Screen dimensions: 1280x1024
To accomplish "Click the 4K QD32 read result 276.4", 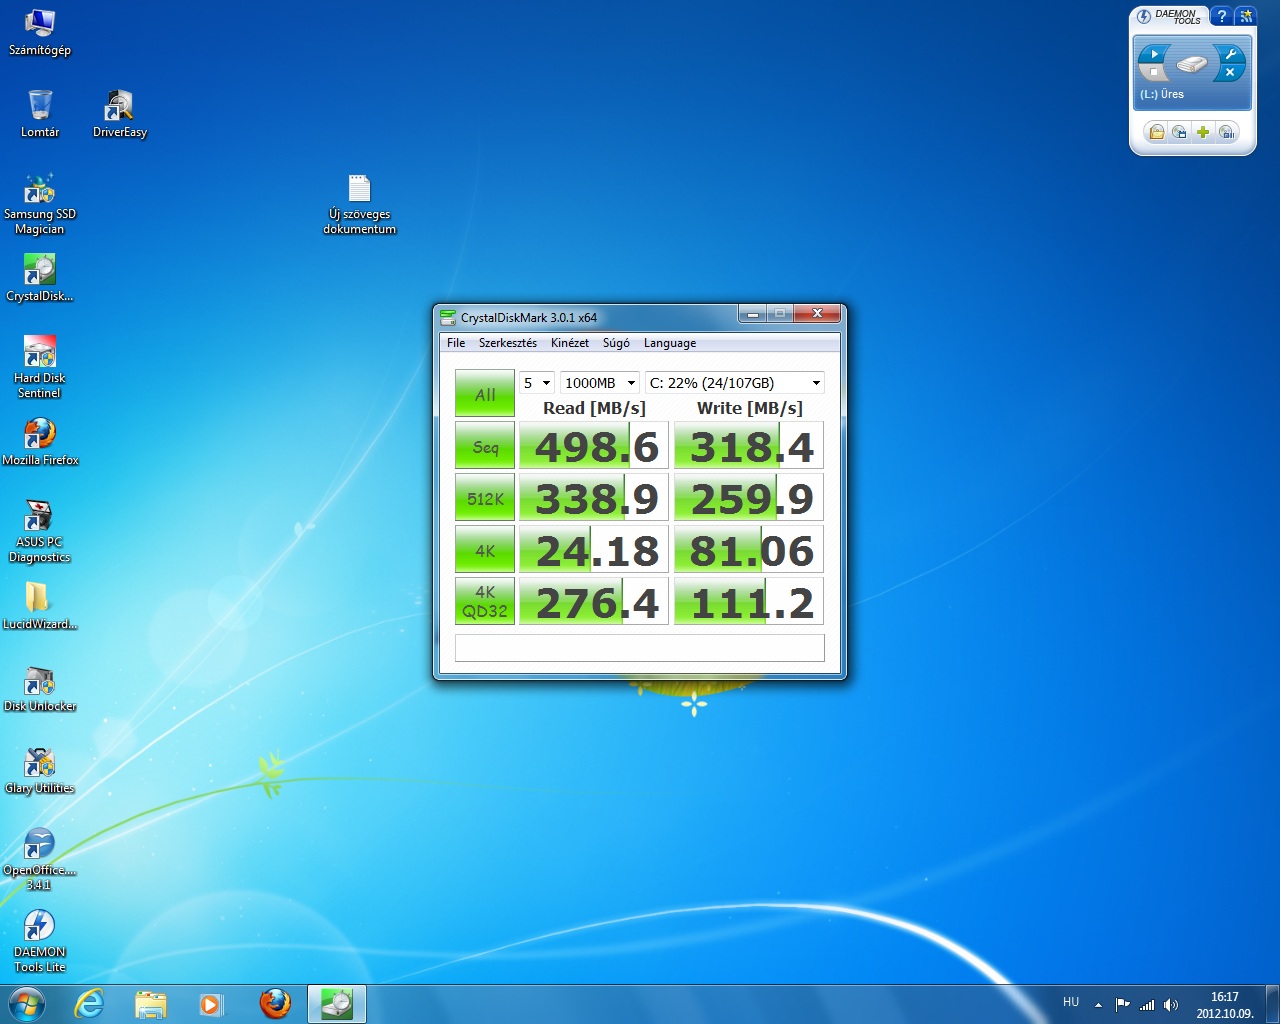I will click(x=594, y=602).
